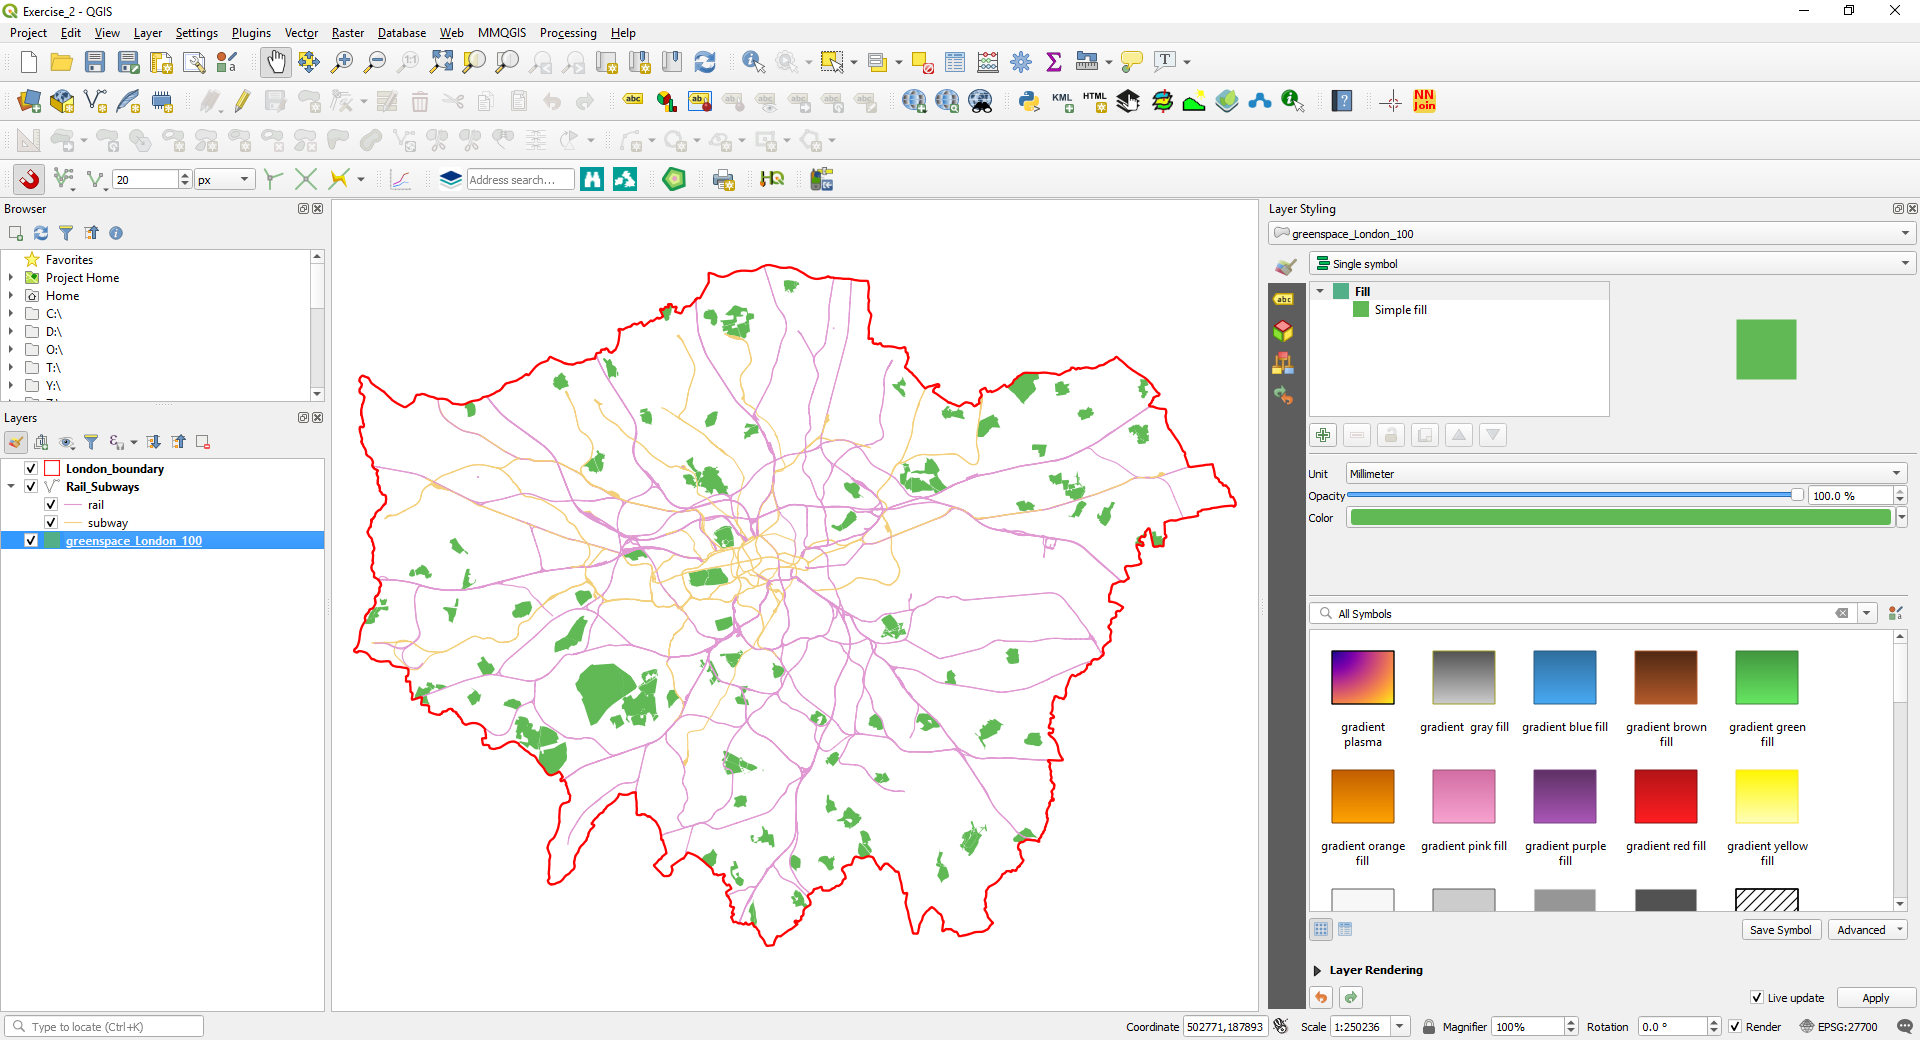Toggle visibility of greenspace_London_100 layer

31,541
